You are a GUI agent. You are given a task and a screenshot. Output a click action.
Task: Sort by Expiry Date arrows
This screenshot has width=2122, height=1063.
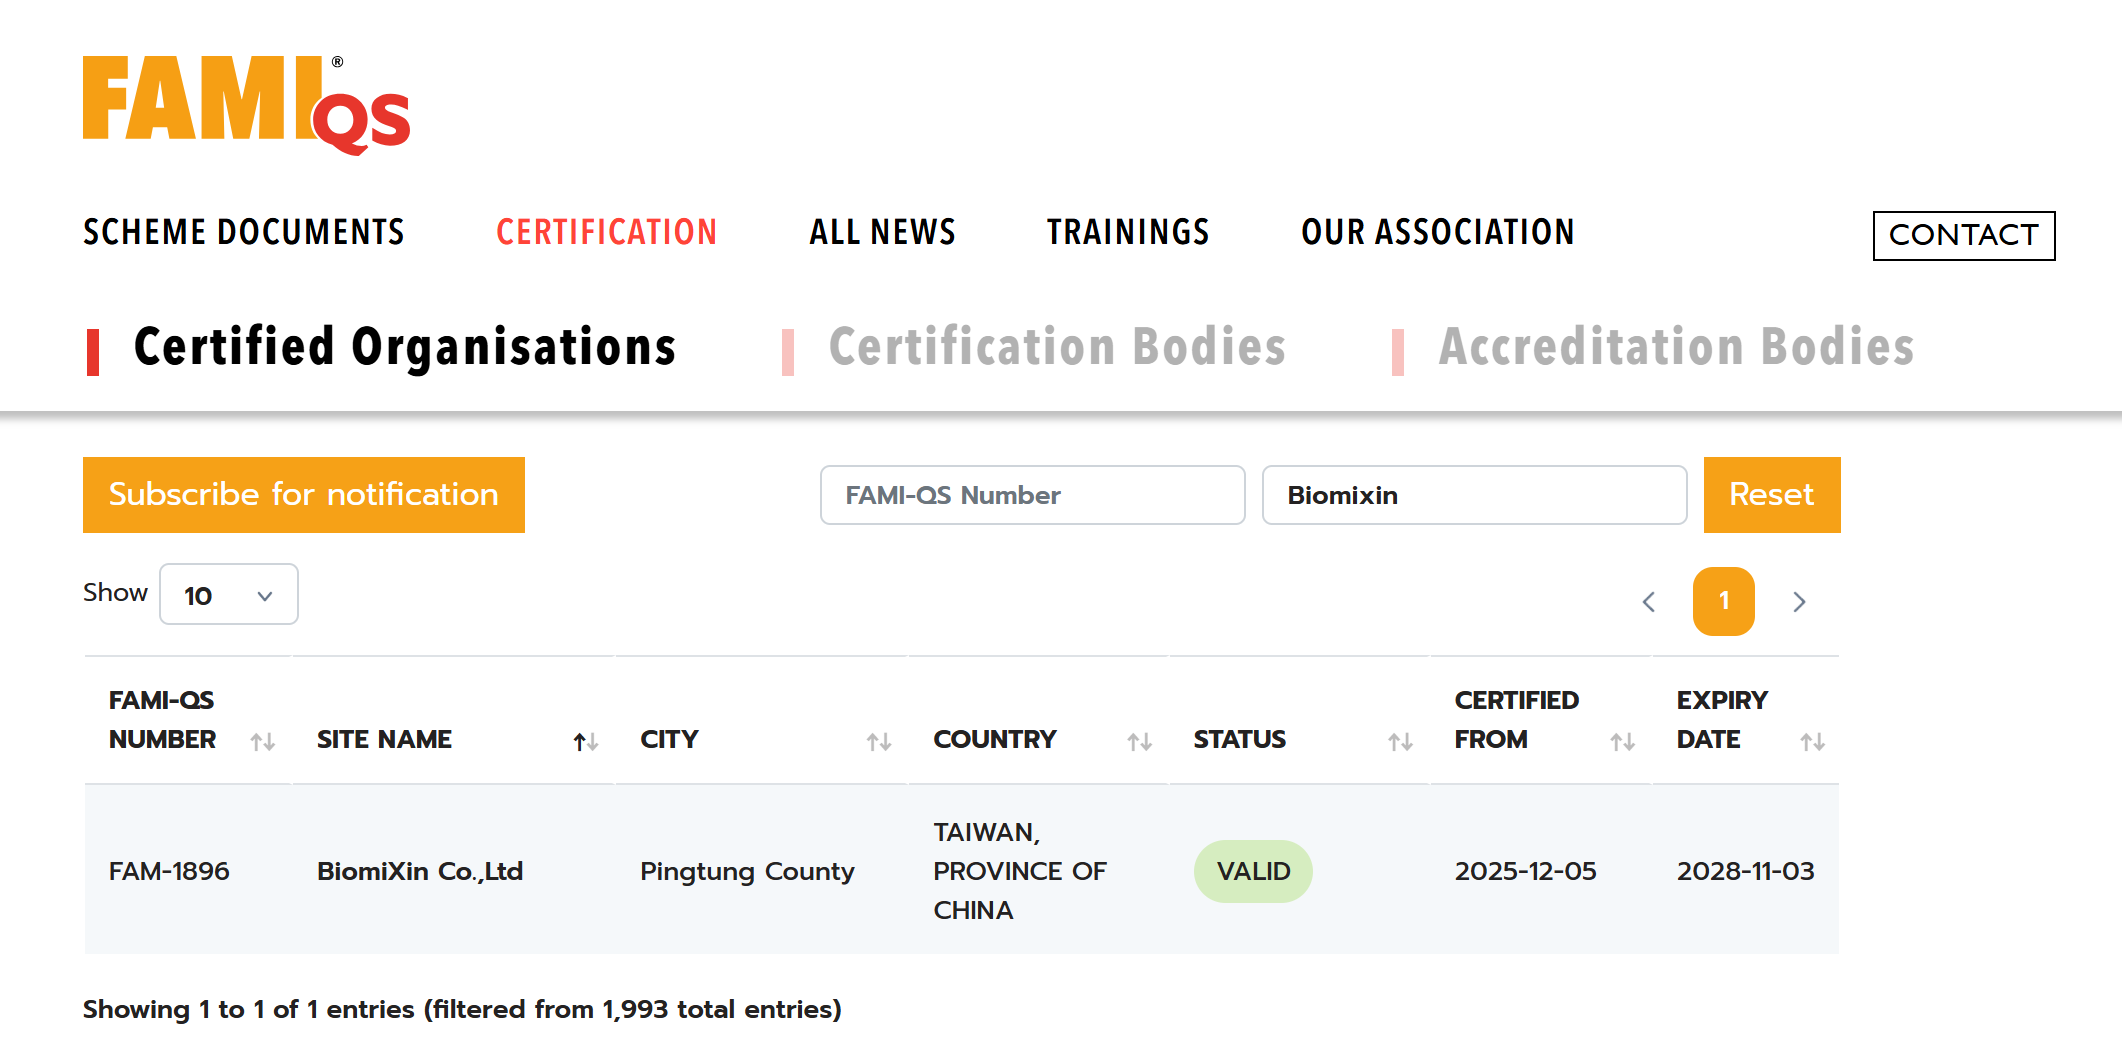coord(1812,741)
